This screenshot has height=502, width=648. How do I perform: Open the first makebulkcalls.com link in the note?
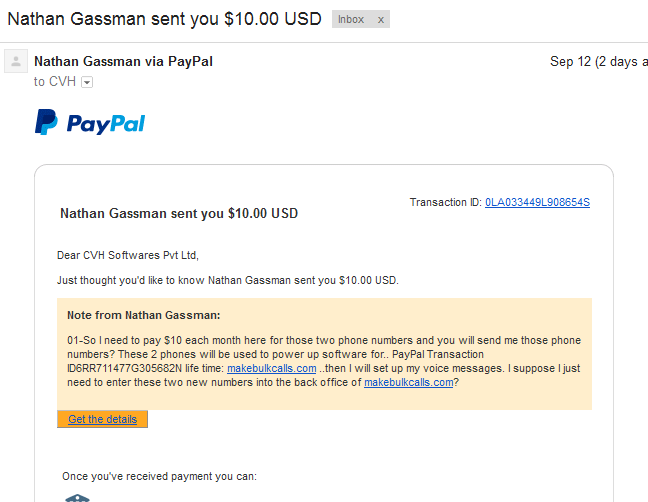pyautogui.click(x=272, y=368)
